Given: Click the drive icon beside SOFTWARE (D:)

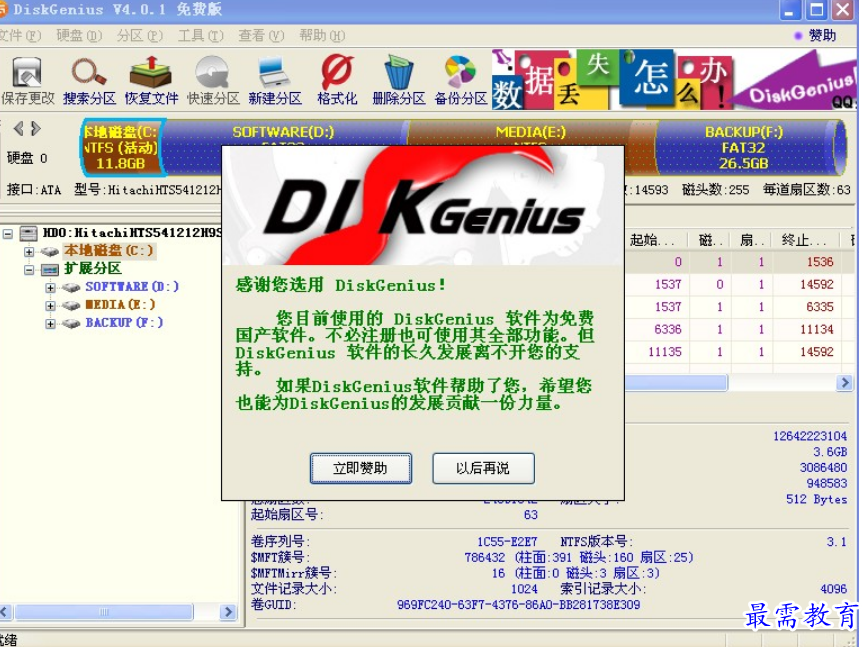Looking at the screenshot, I should click(71, 288).
